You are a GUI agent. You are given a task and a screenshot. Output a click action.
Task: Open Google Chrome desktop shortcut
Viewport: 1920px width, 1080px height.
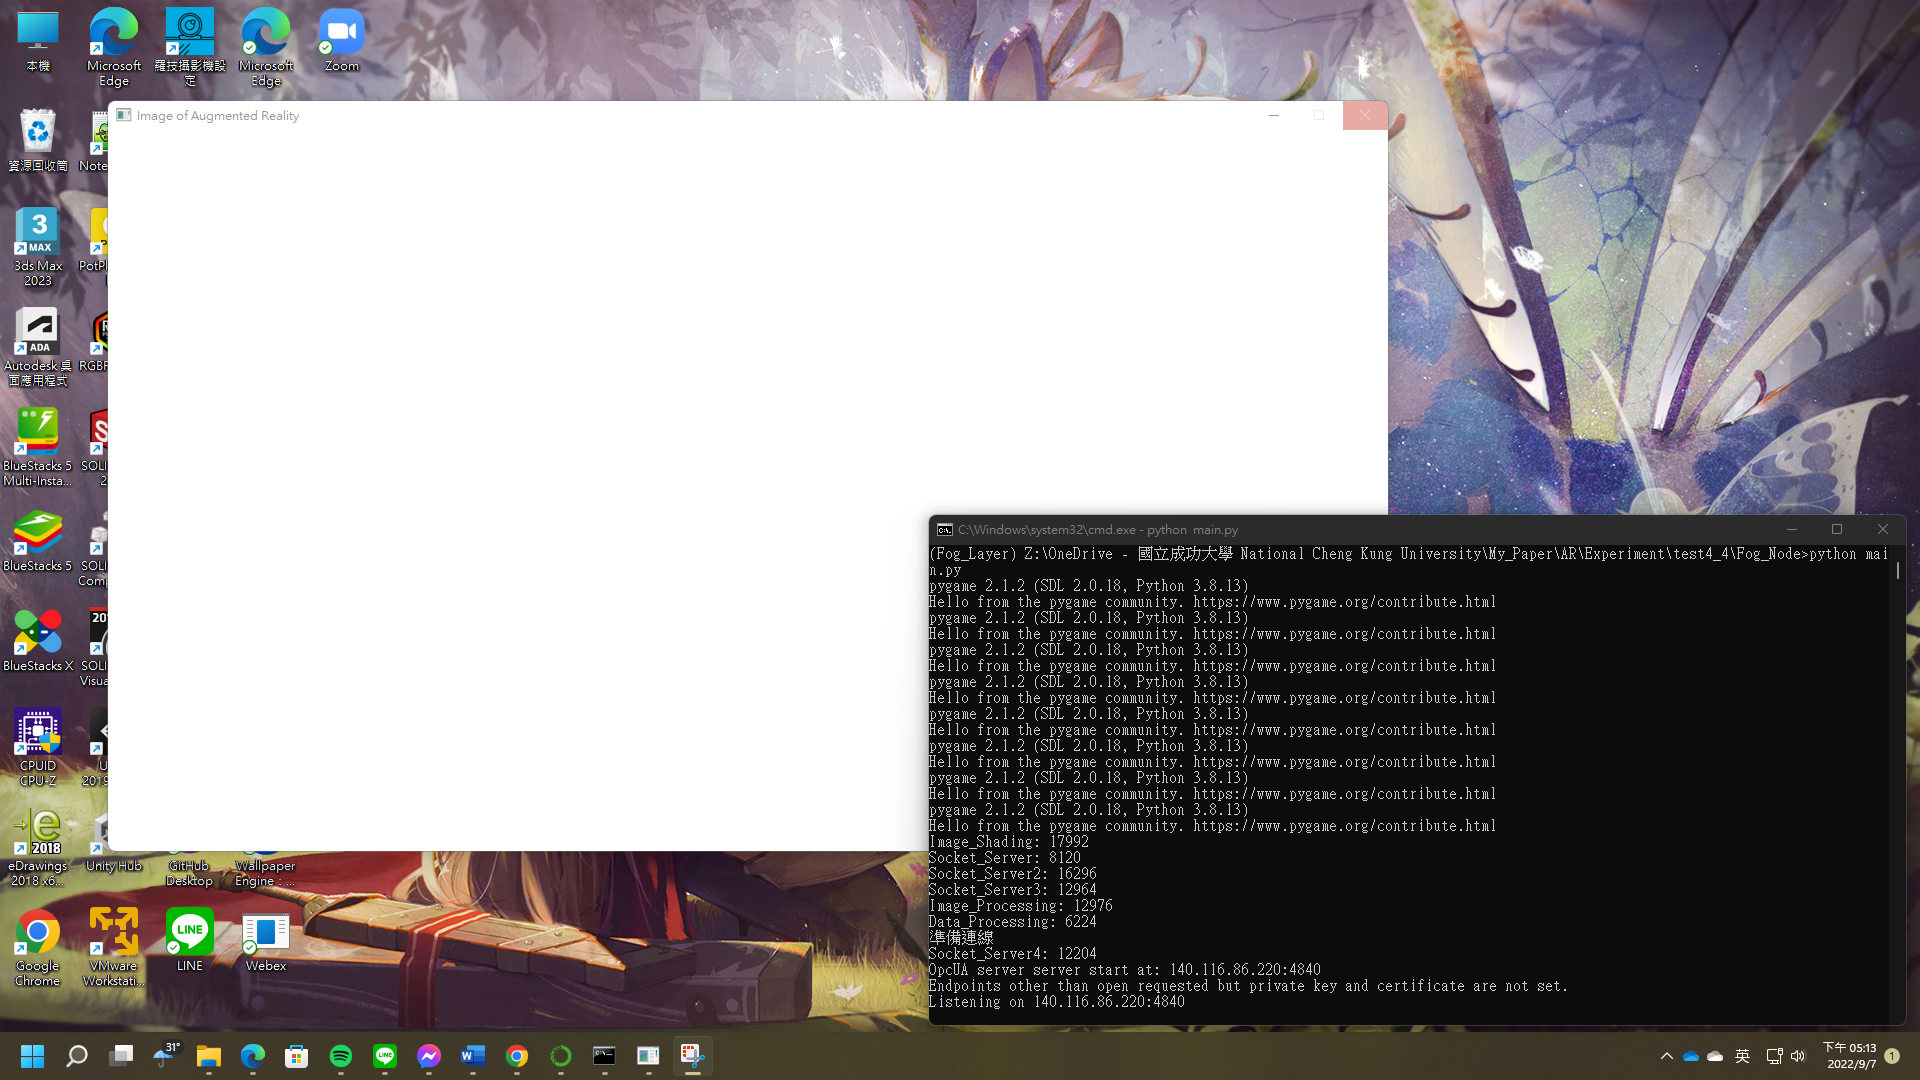pyautogui.click(x=38, y=947)
